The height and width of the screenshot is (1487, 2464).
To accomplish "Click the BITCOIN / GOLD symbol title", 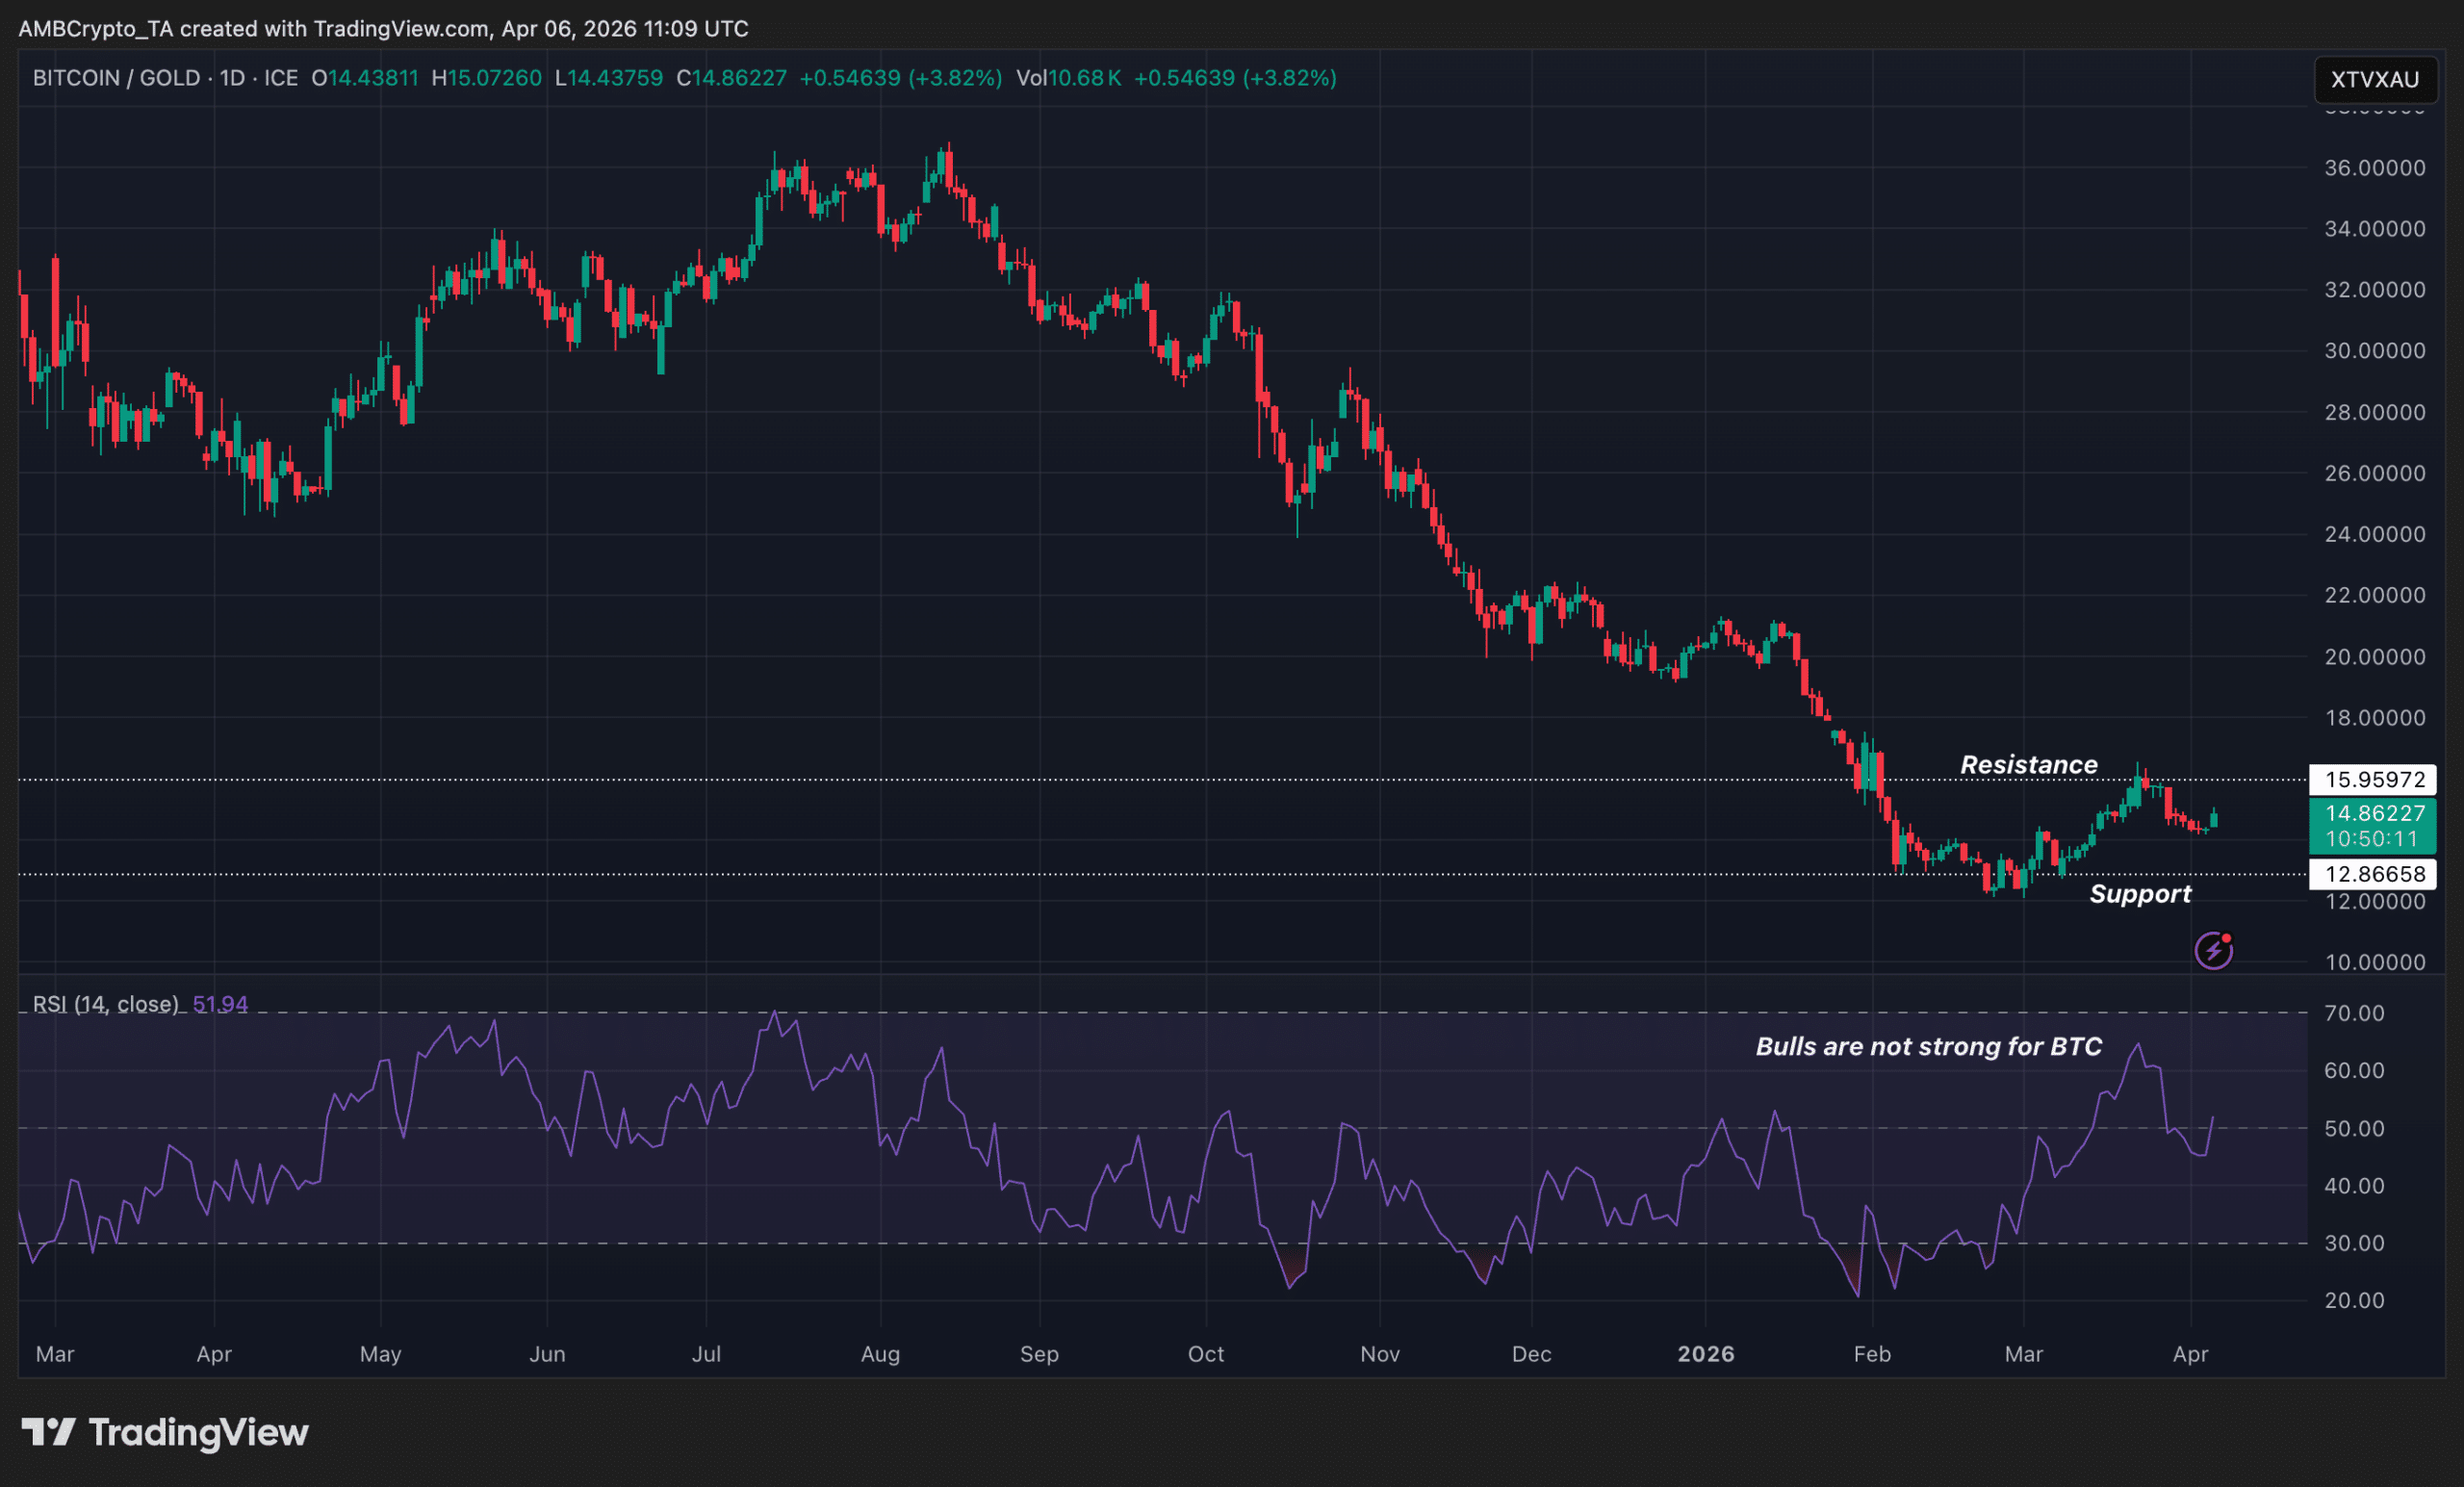I will (116, 78).
